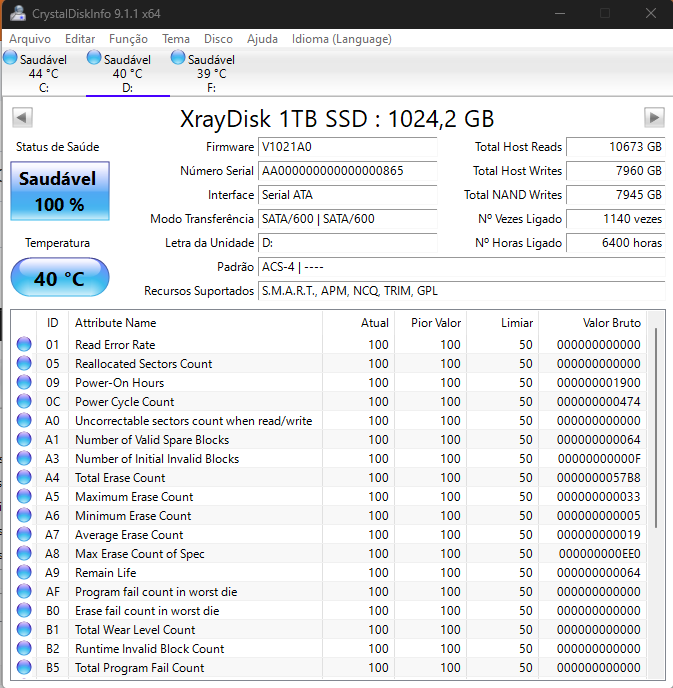Open the Editar menu

click(x=80, y=39)
